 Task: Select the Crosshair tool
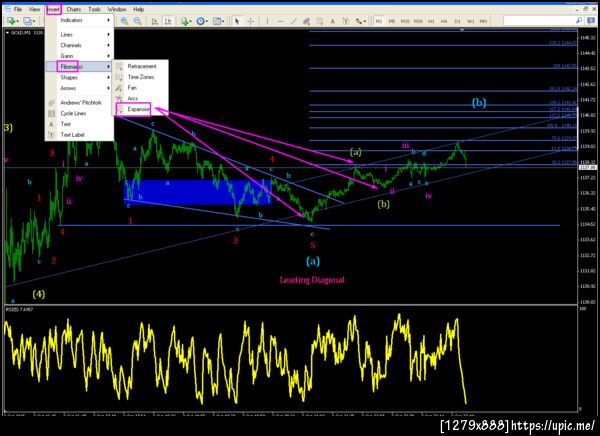(251, 21)
